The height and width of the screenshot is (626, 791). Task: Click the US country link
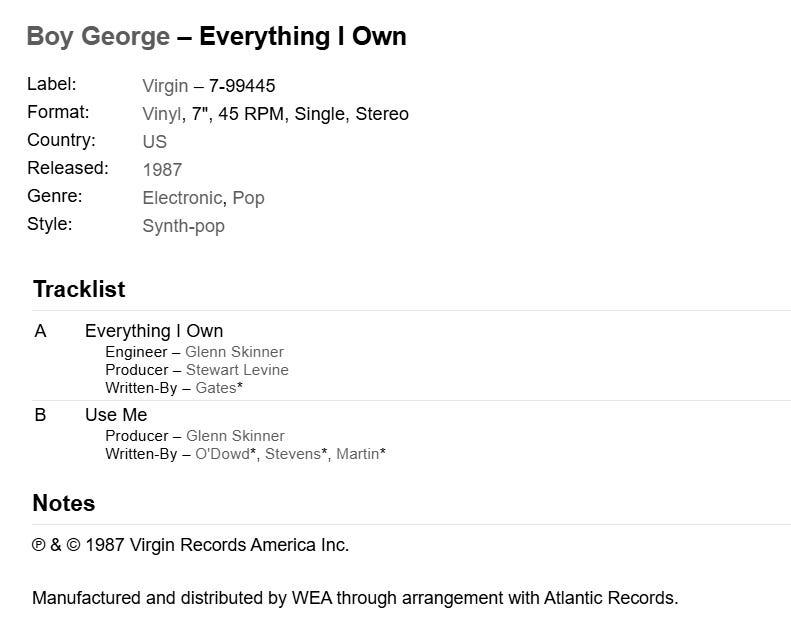[154, 142]
